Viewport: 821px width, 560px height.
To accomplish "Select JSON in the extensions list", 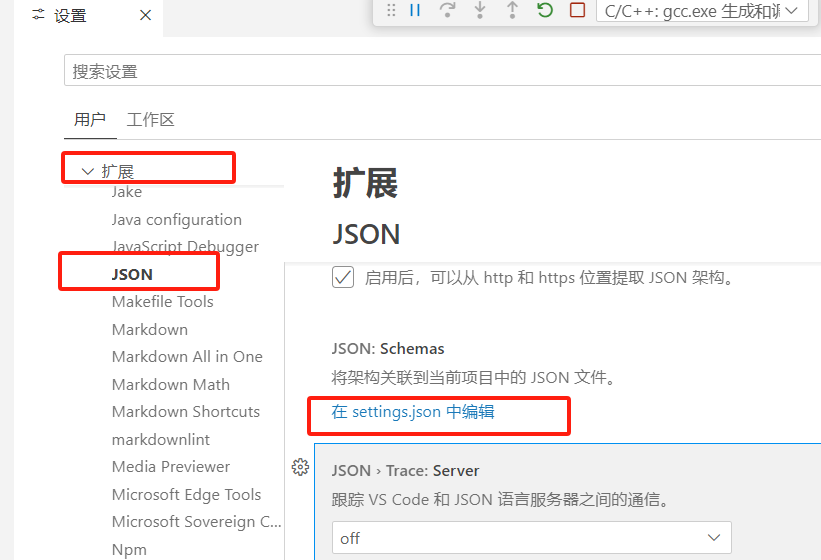I will tap(132, 274).
